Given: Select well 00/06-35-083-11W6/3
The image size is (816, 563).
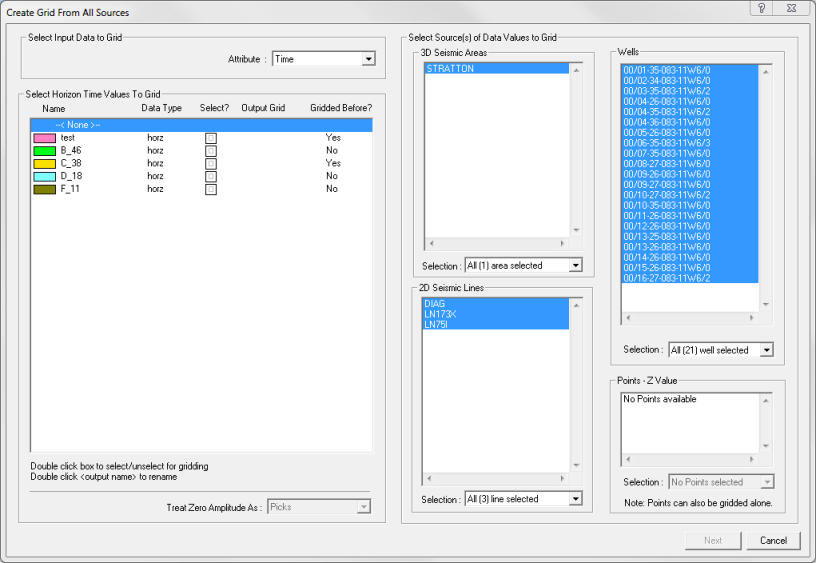Looking at the screenshot, I should pyautogui.click(x=690, y=143).
